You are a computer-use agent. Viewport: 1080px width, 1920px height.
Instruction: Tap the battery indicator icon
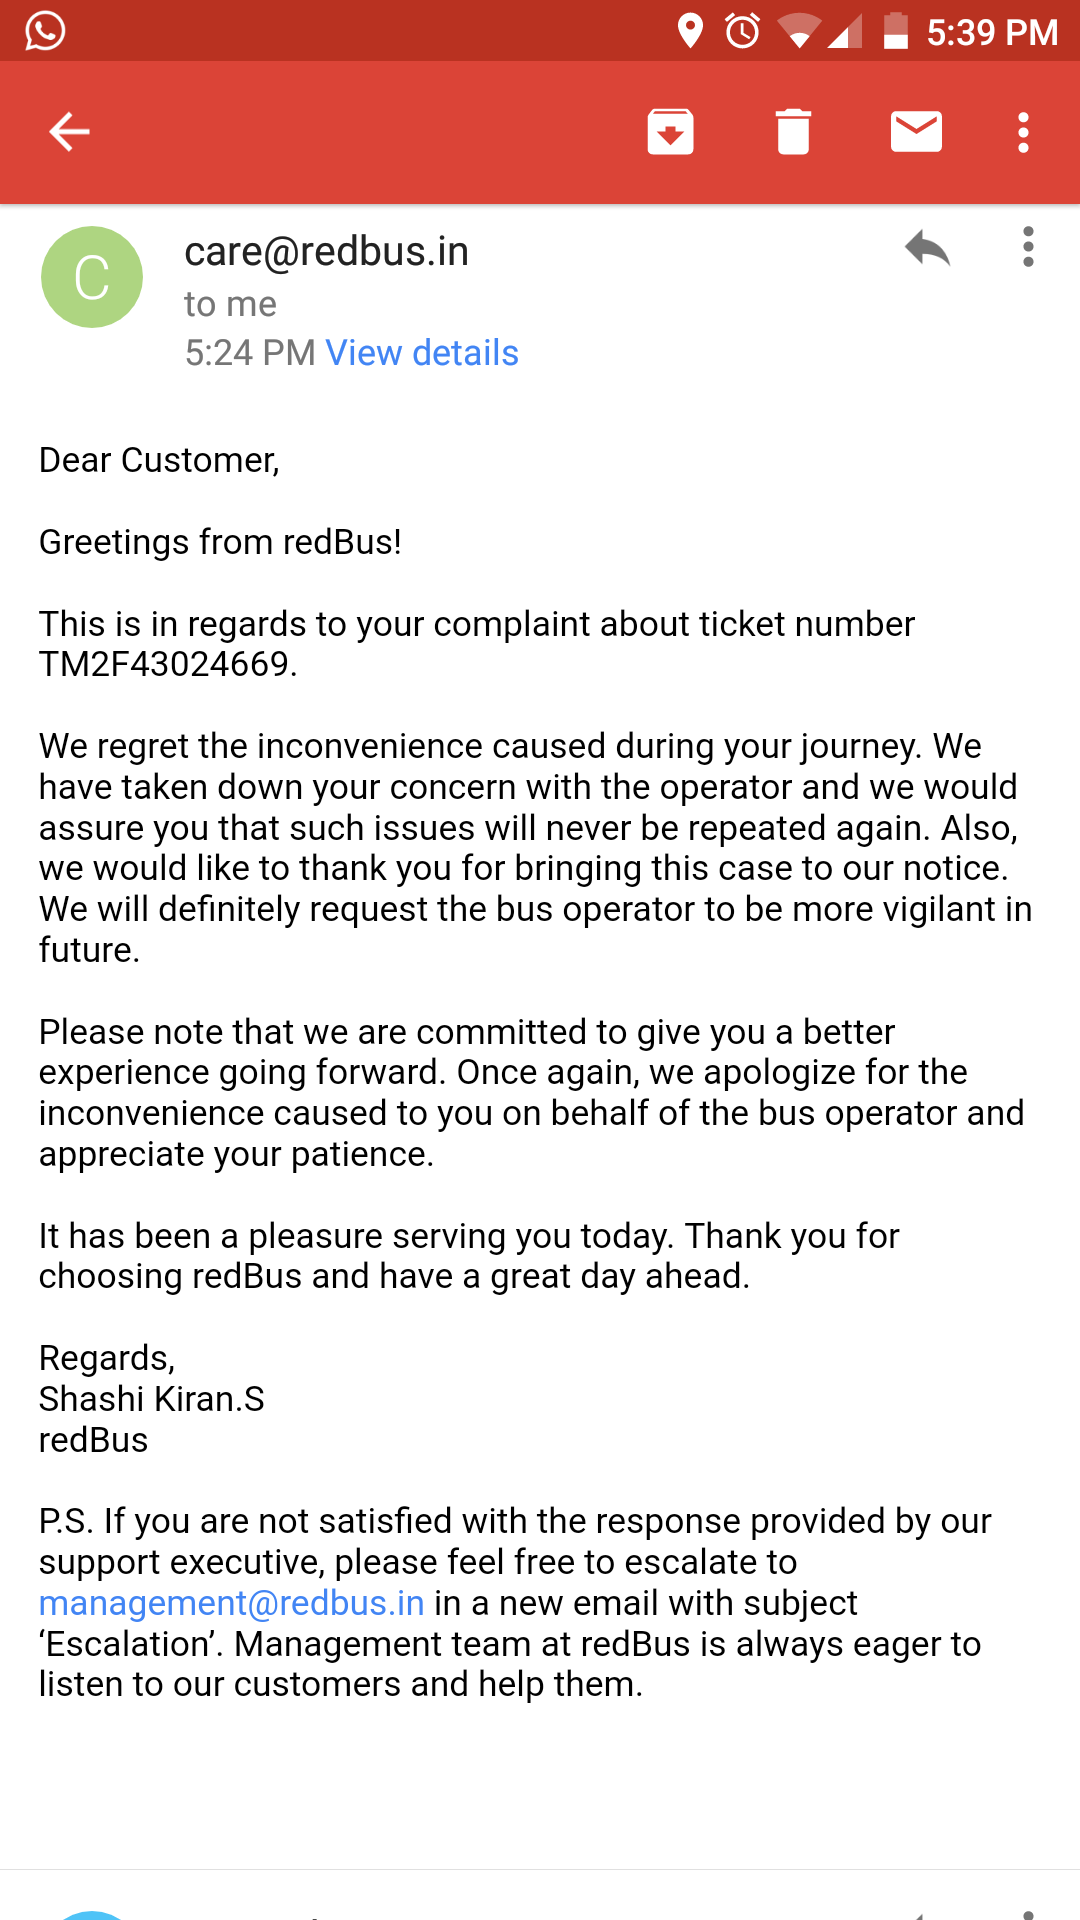[x=896, y=31]
